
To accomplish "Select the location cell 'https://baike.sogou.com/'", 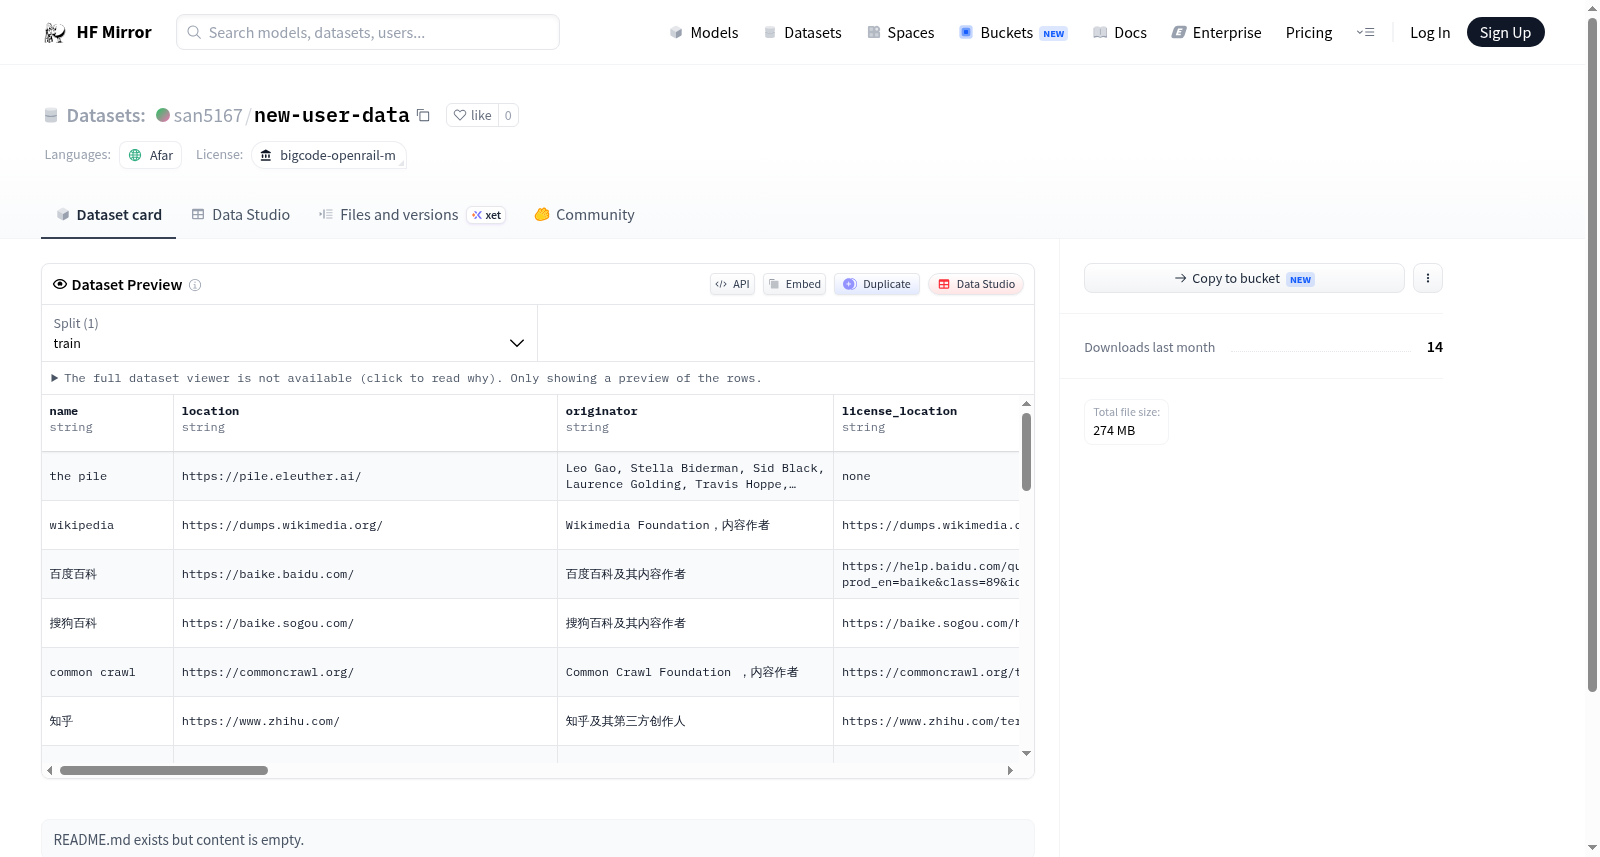I will 366,623.
